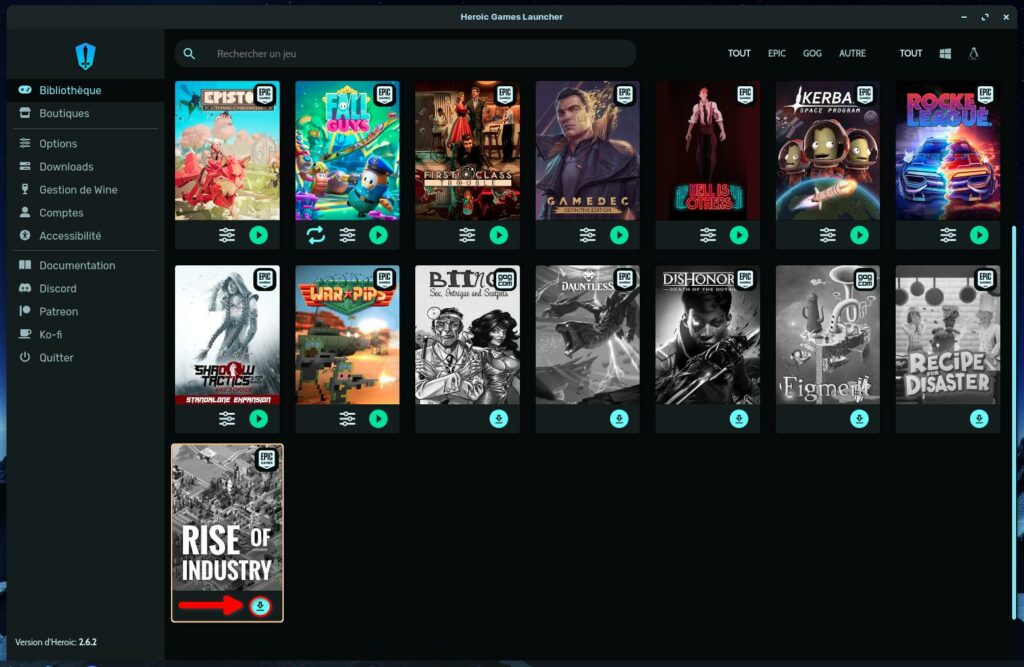Show only GOG store games
This screenshot has height=667, width=1024.
pos(812,53)
